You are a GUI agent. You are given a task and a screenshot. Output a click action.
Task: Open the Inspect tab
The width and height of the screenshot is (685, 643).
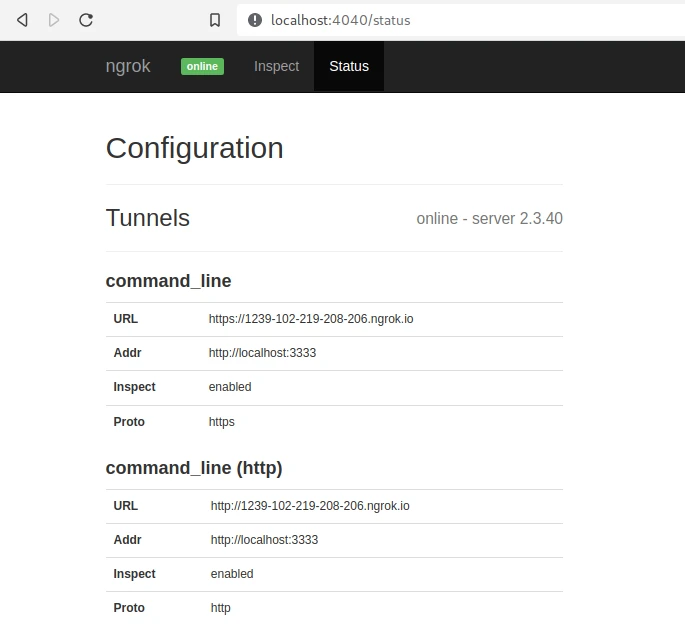(276, 66)
